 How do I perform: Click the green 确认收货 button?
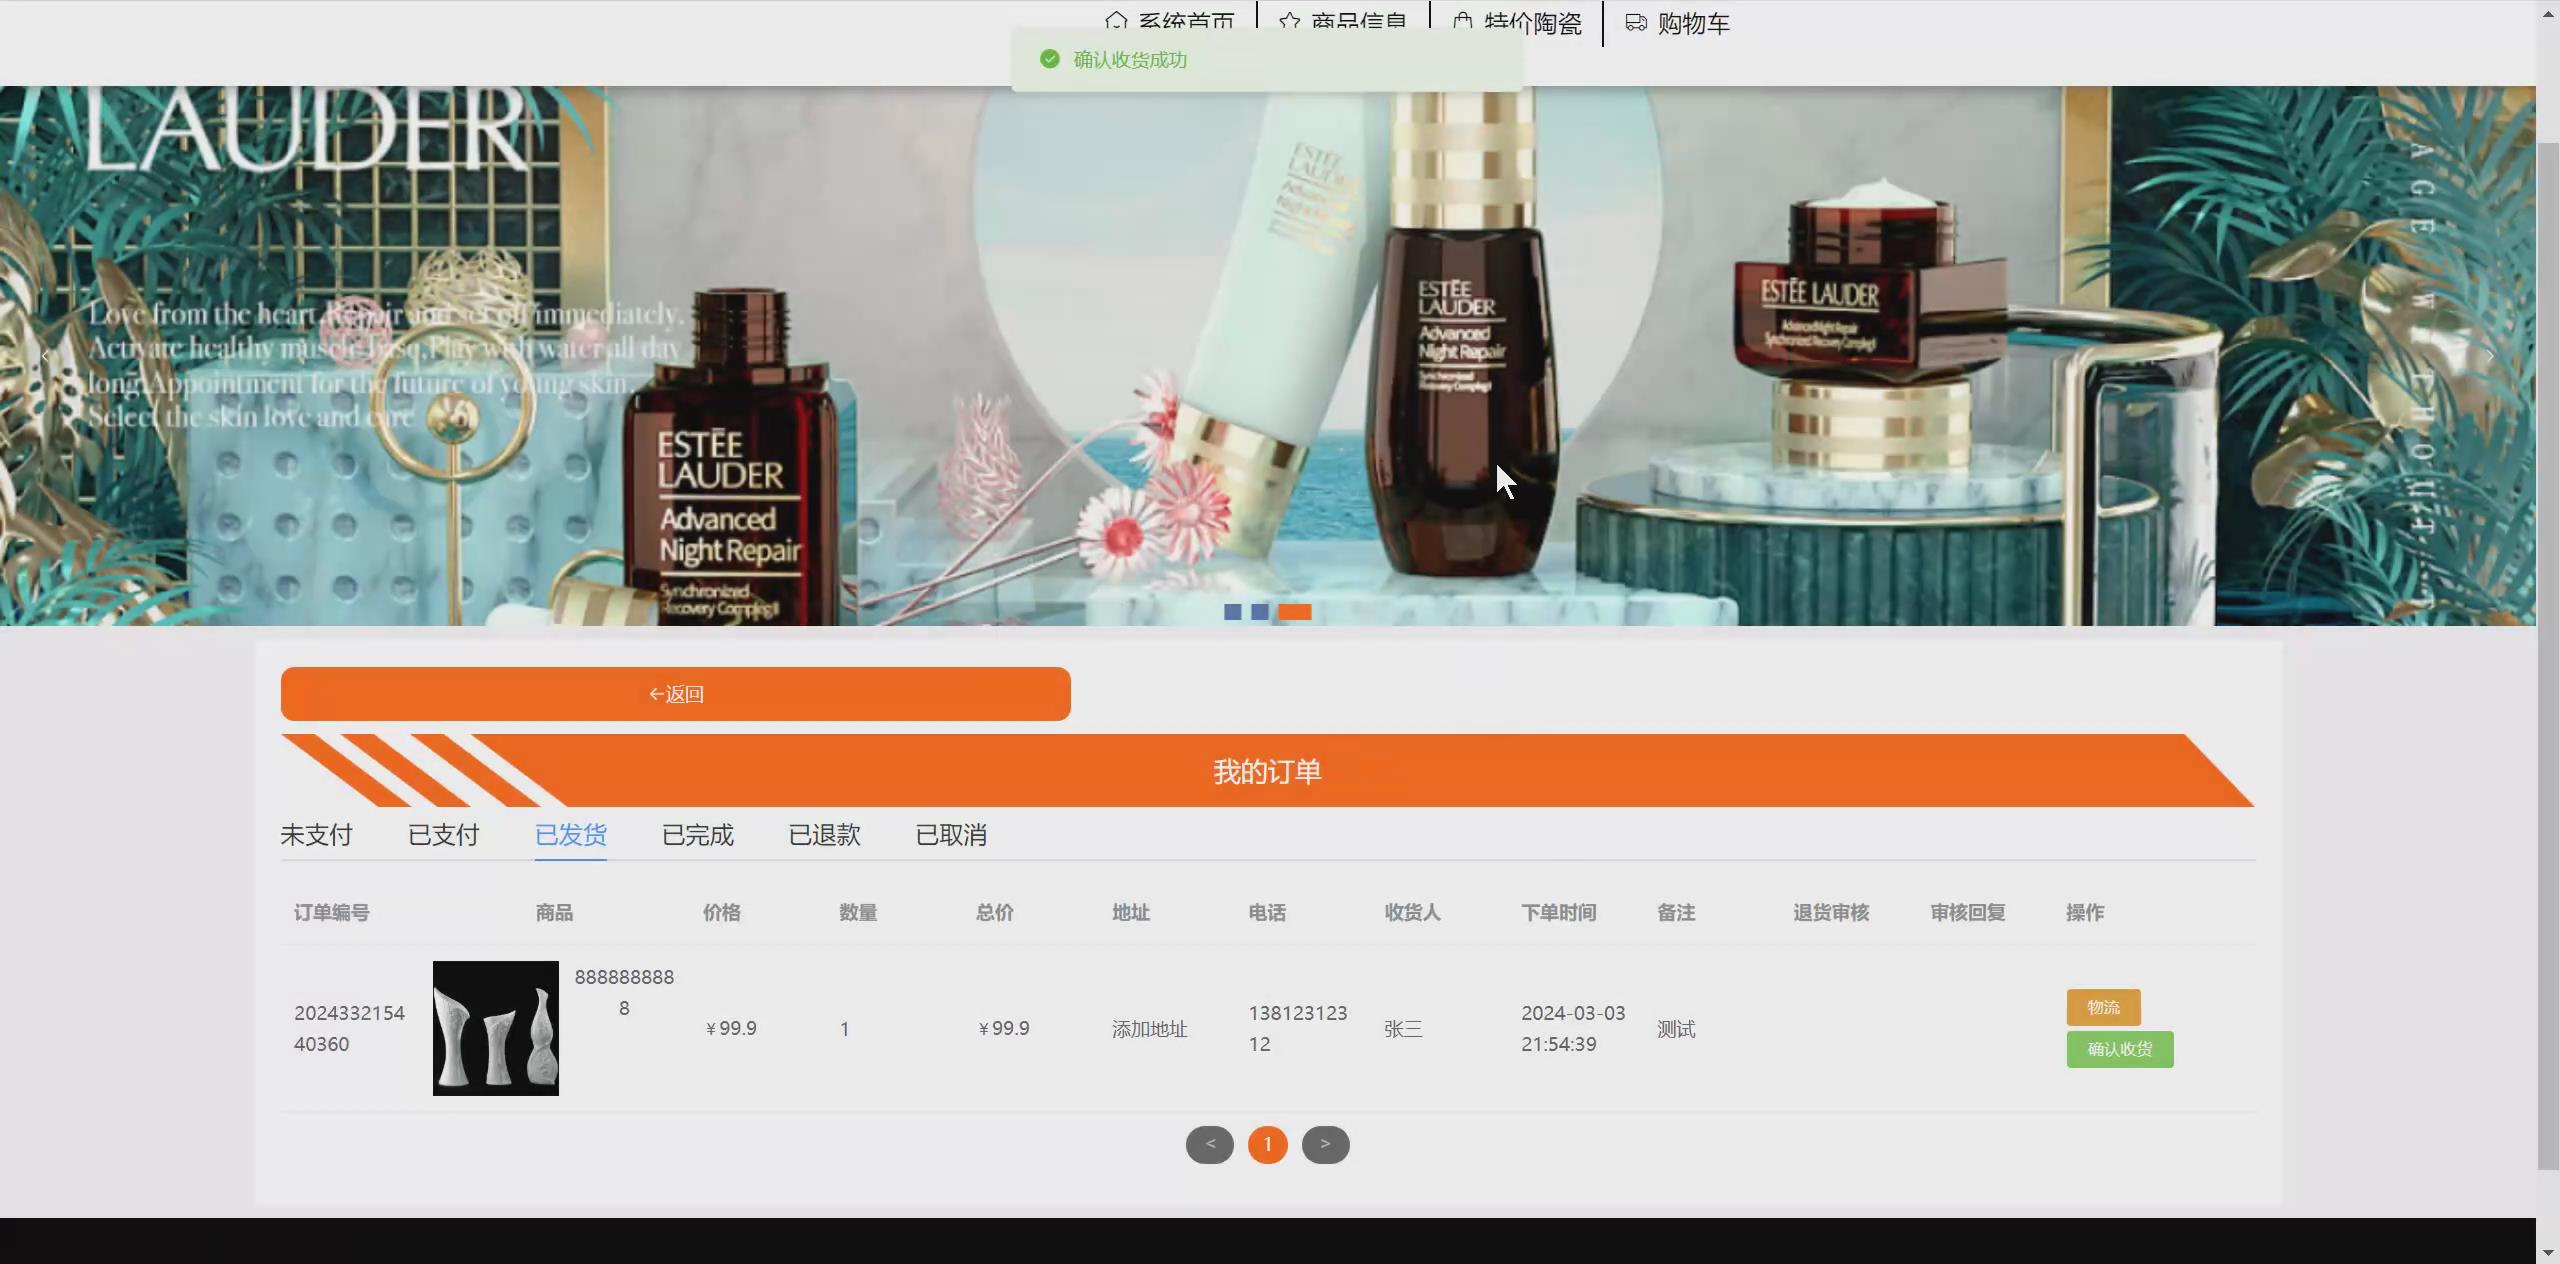point(2119,1049)
